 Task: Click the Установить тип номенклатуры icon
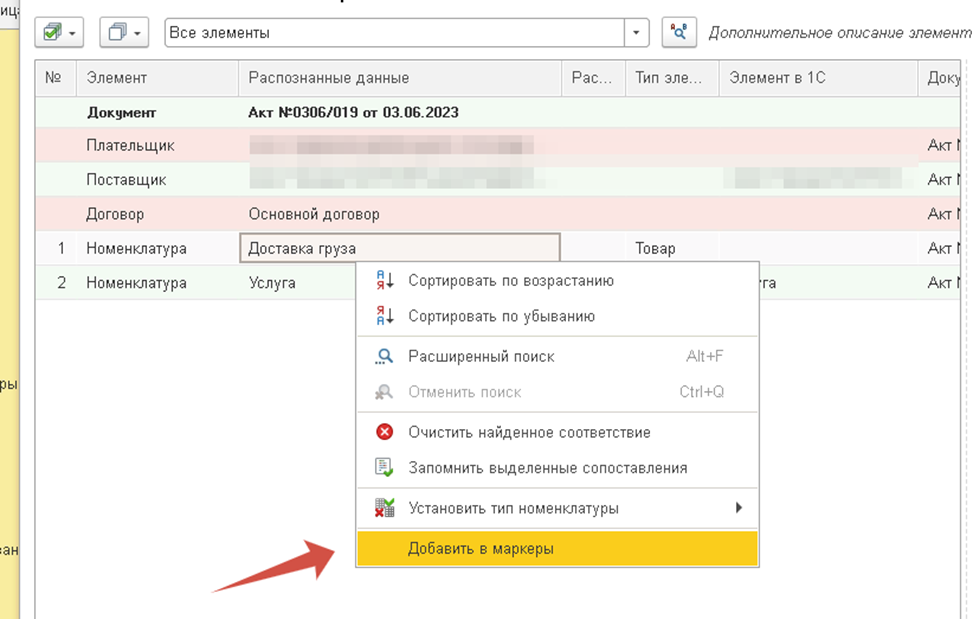(385, 508)
